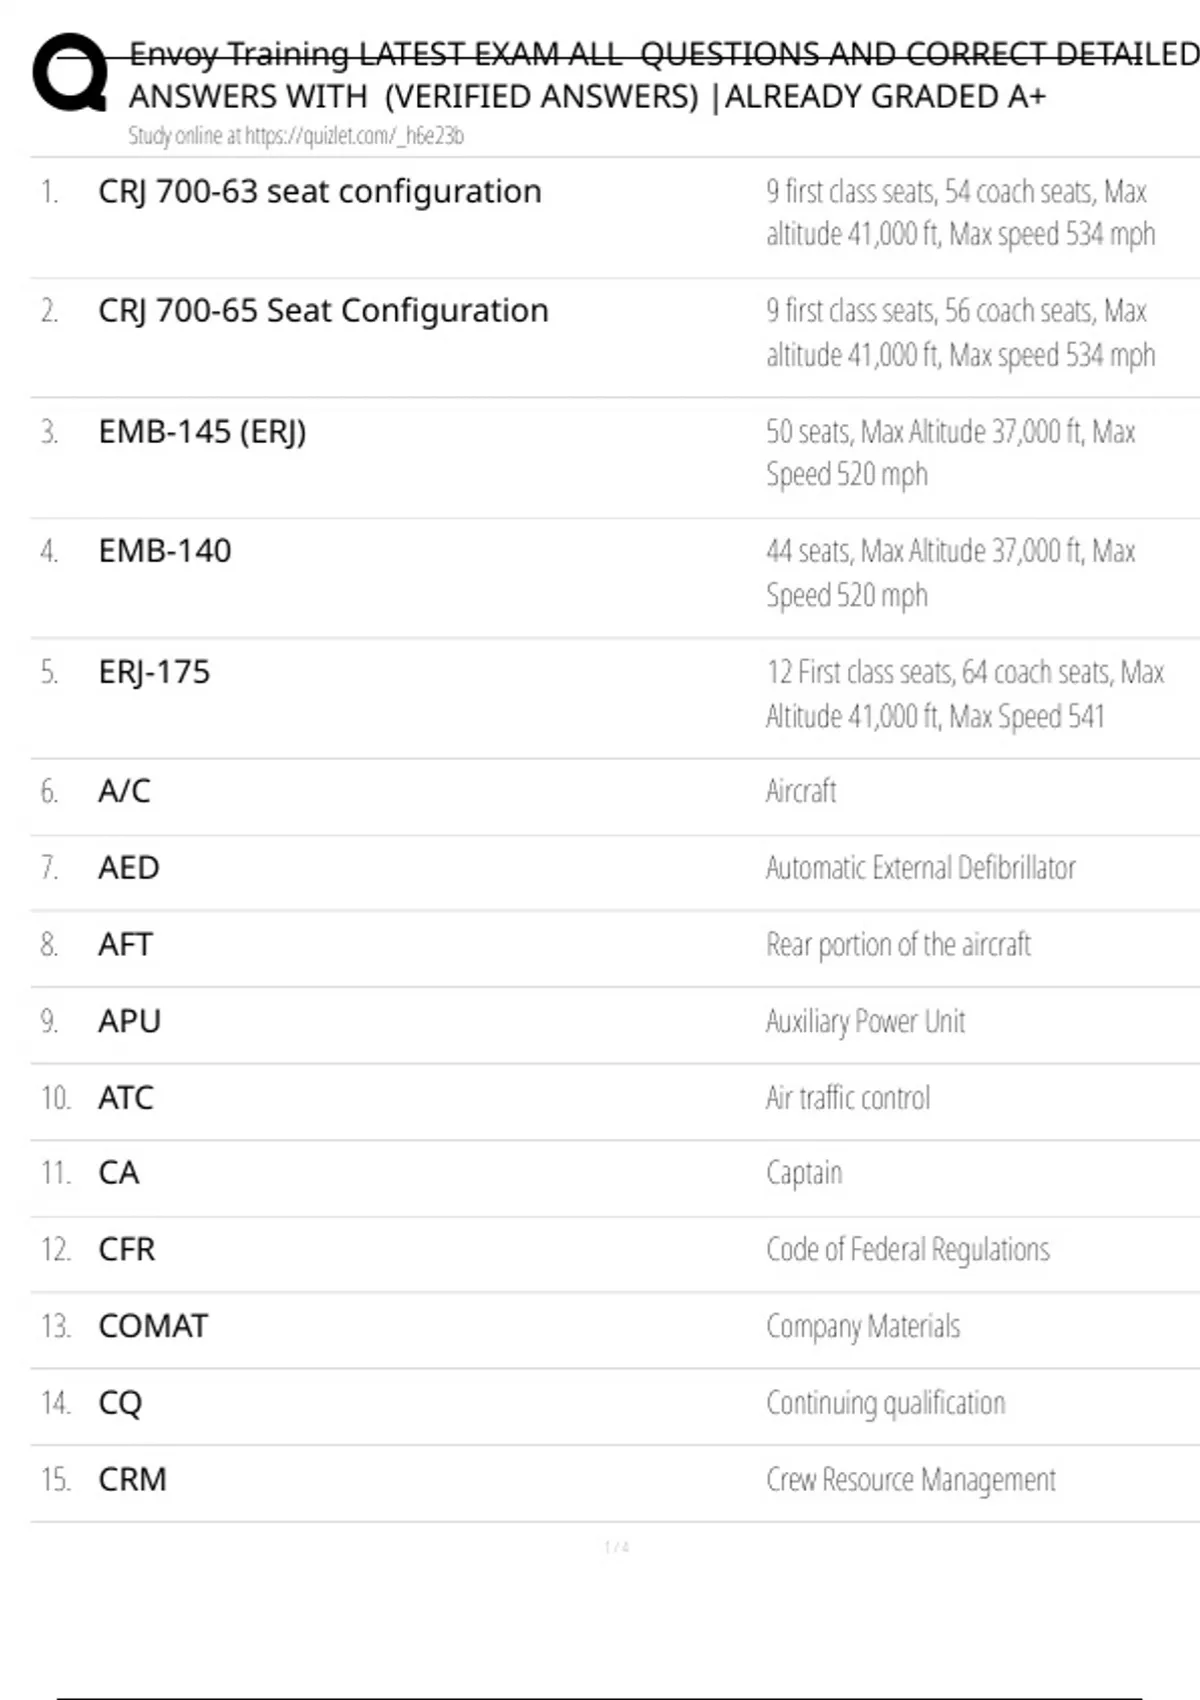The image size is (1200, 1700).
Task: Select the COMAT term
Action: pyautogui.click(x=153, y=1326)
